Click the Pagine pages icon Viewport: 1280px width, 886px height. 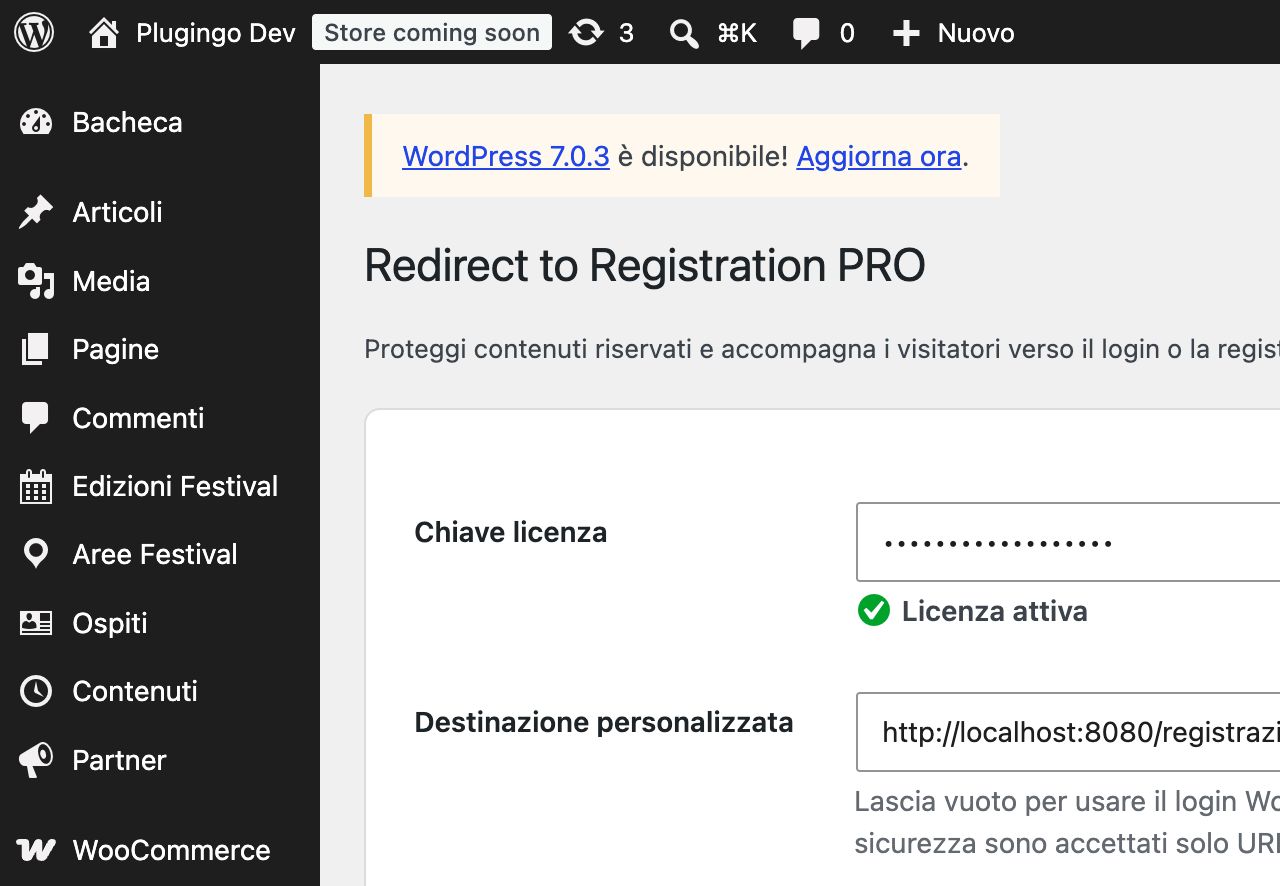(35, 349)
